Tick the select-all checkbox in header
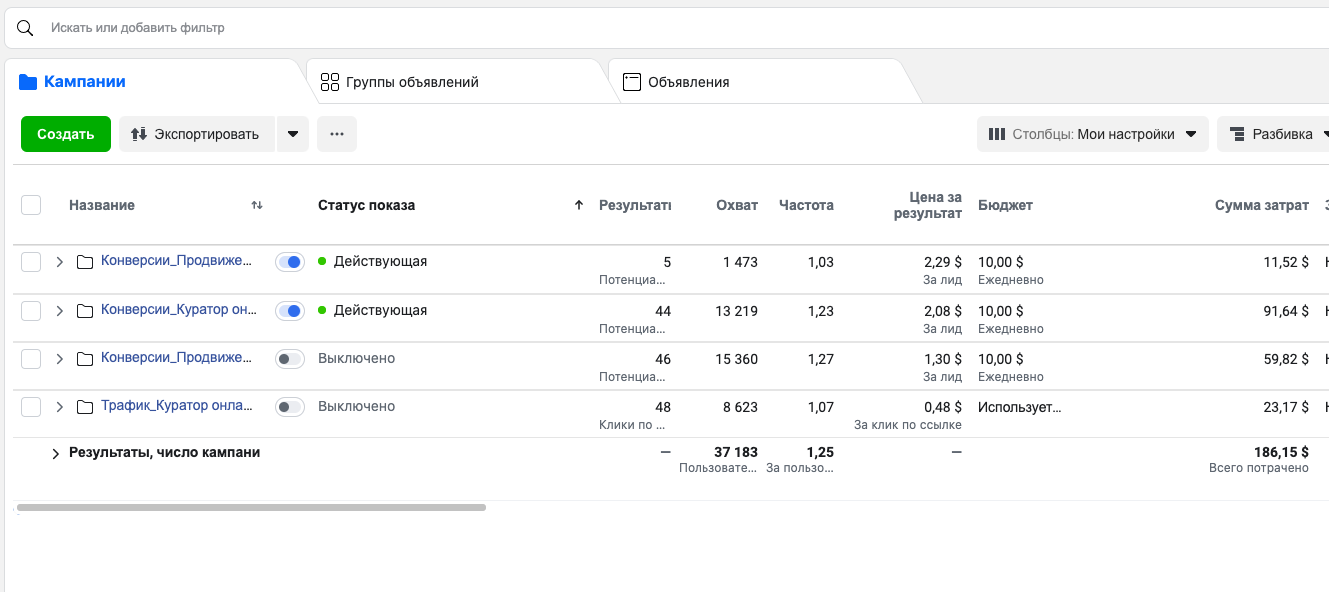Screen dimensions: 1329x592 click(x=31, y=205)
